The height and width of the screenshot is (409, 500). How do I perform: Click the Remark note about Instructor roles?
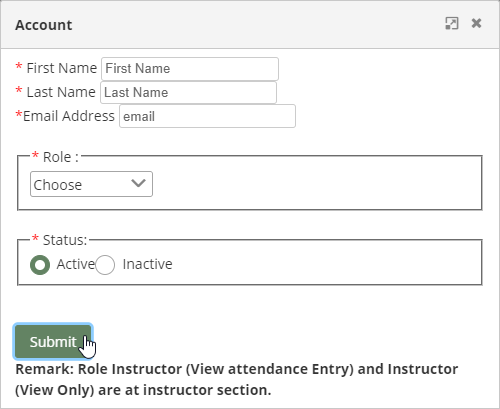[237, 380]
